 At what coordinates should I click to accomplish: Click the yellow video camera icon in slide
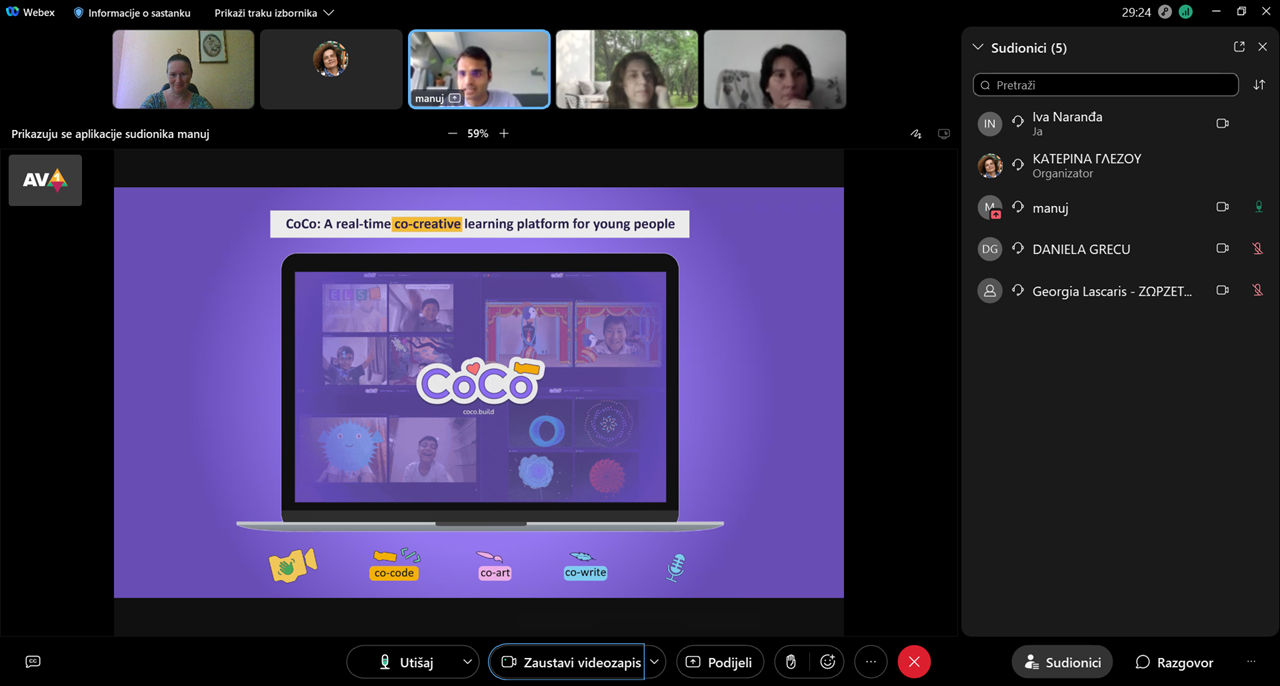point(293,565)
